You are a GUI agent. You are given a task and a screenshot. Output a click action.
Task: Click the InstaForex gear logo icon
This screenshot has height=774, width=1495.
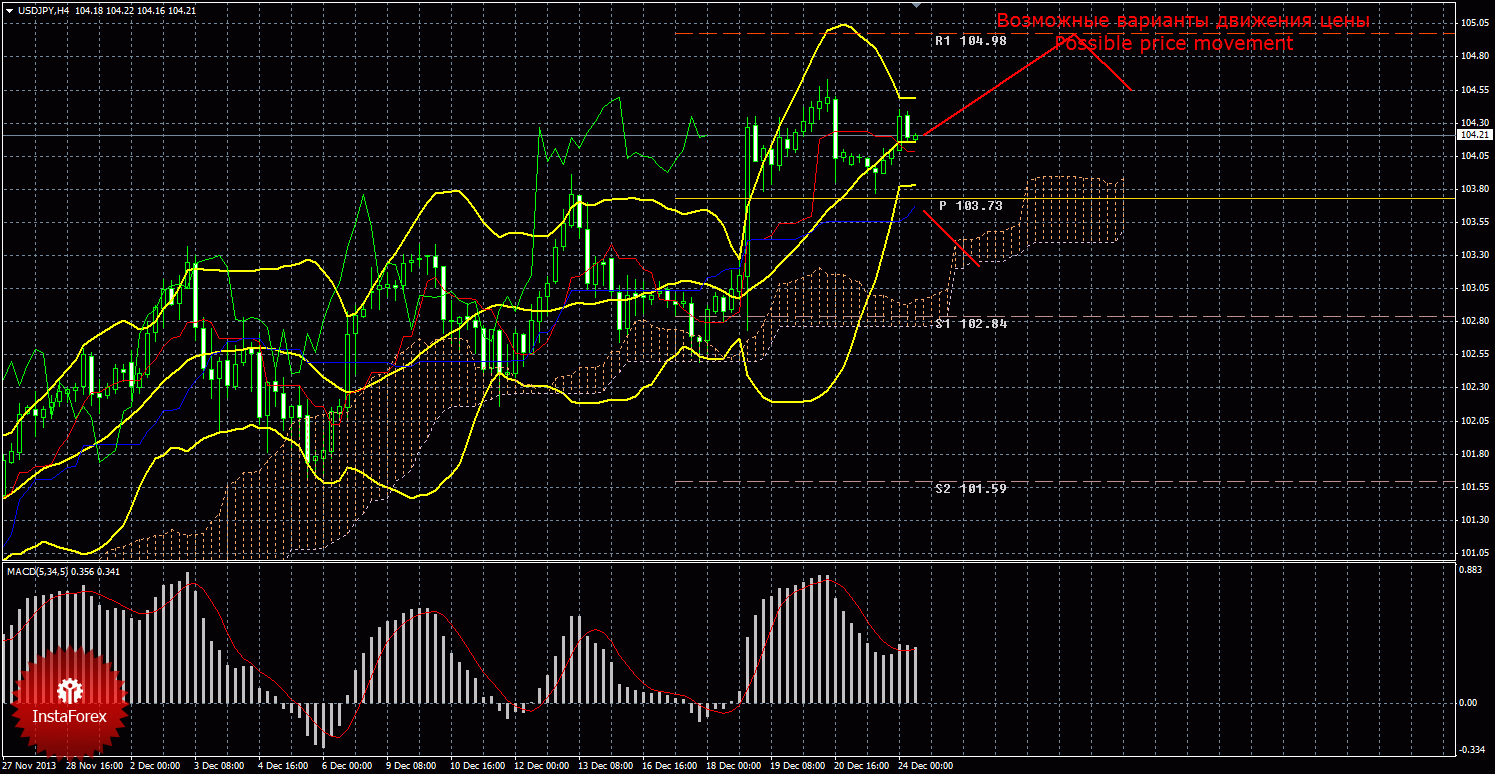coord(69,690)
